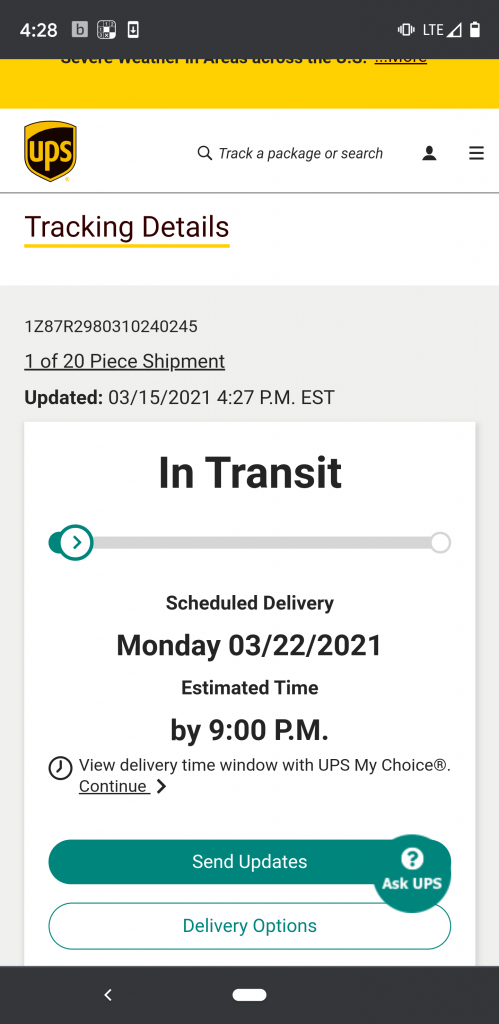499x1024 pixels.
Task: Tap the Android home pill
Action: [x=250, y=995]
